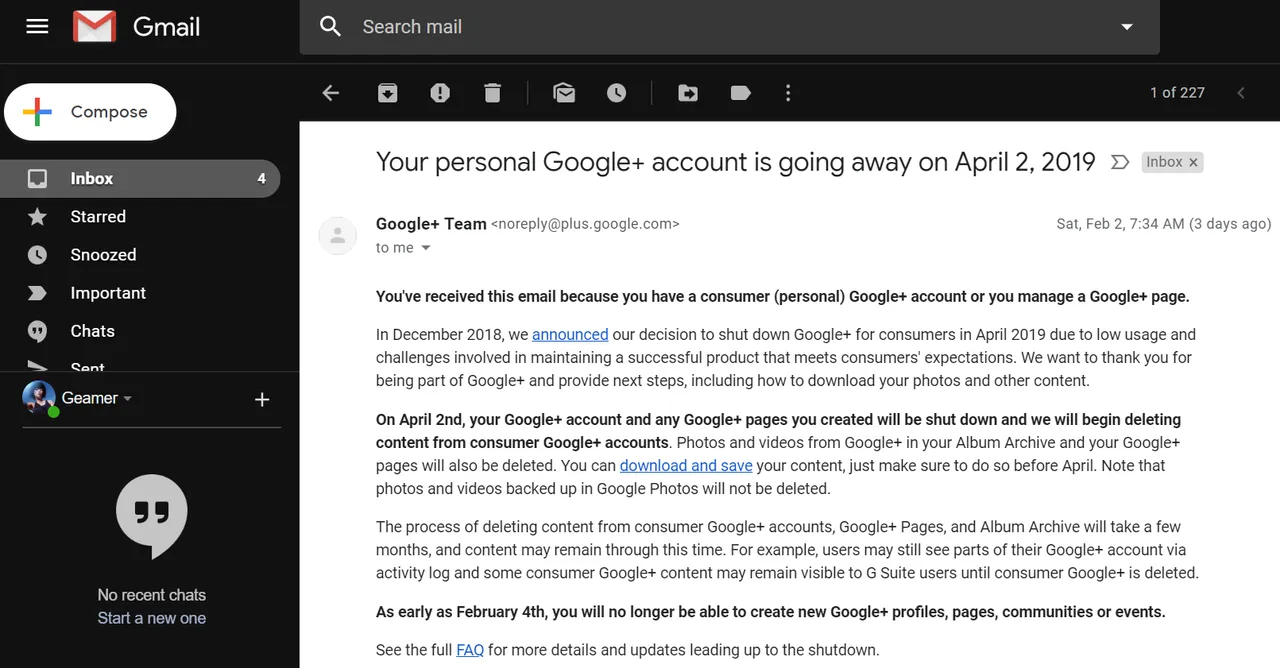Viewport: 1280px width, 668px height.
Task: Toggle the importance marker beside subject
Action: pyautogui.click(x=1120, y=162)
